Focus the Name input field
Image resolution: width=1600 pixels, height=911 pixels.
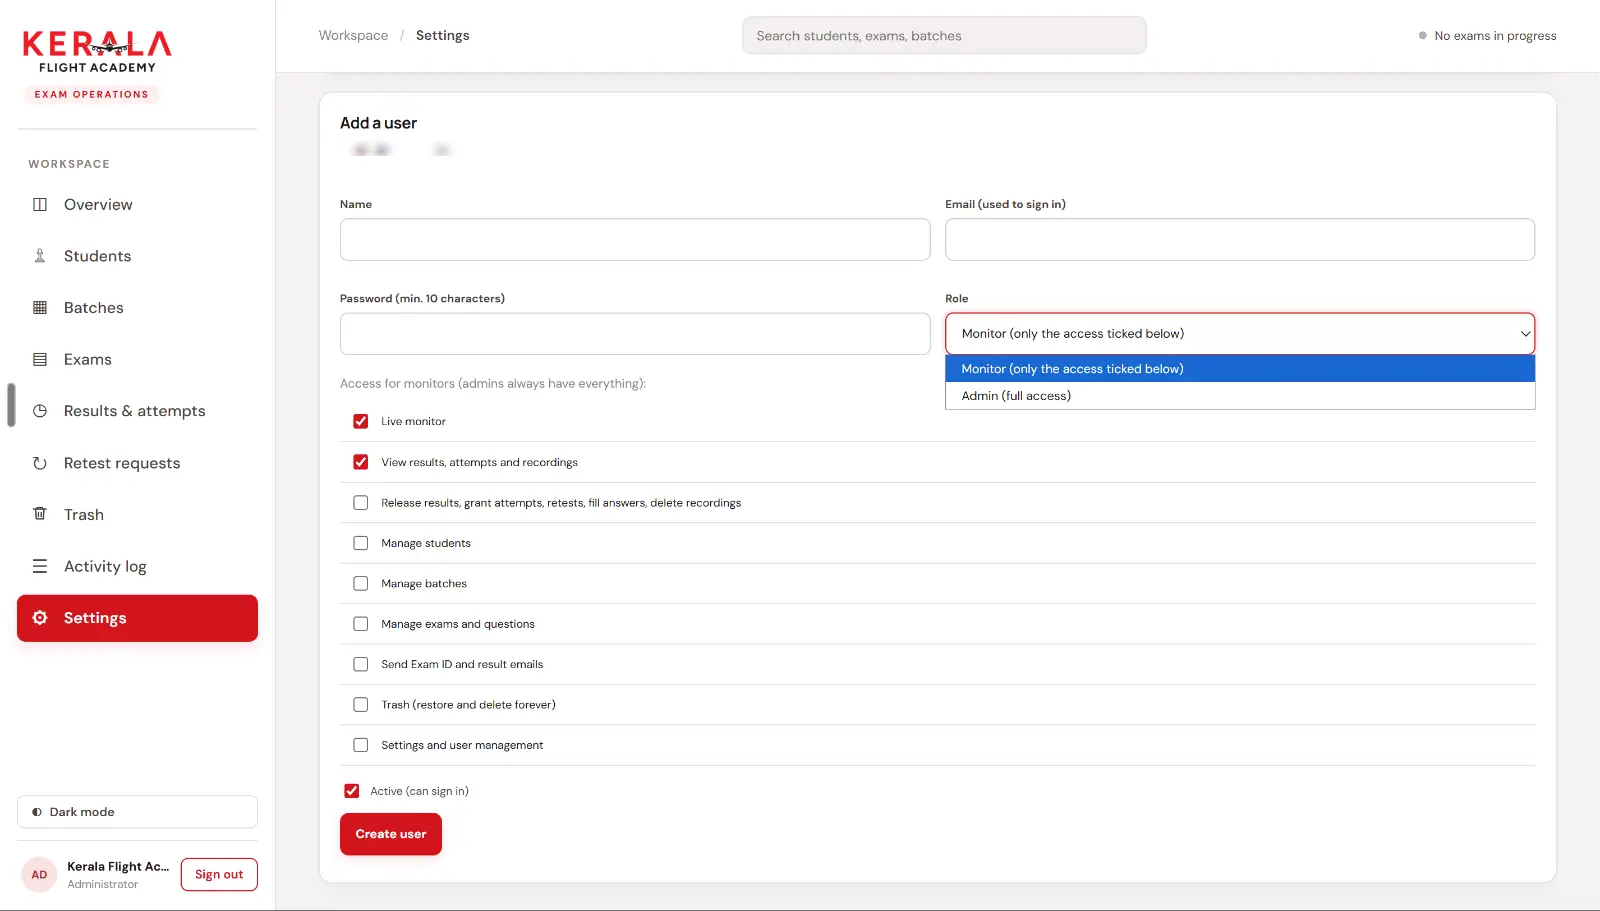[635, 240]
